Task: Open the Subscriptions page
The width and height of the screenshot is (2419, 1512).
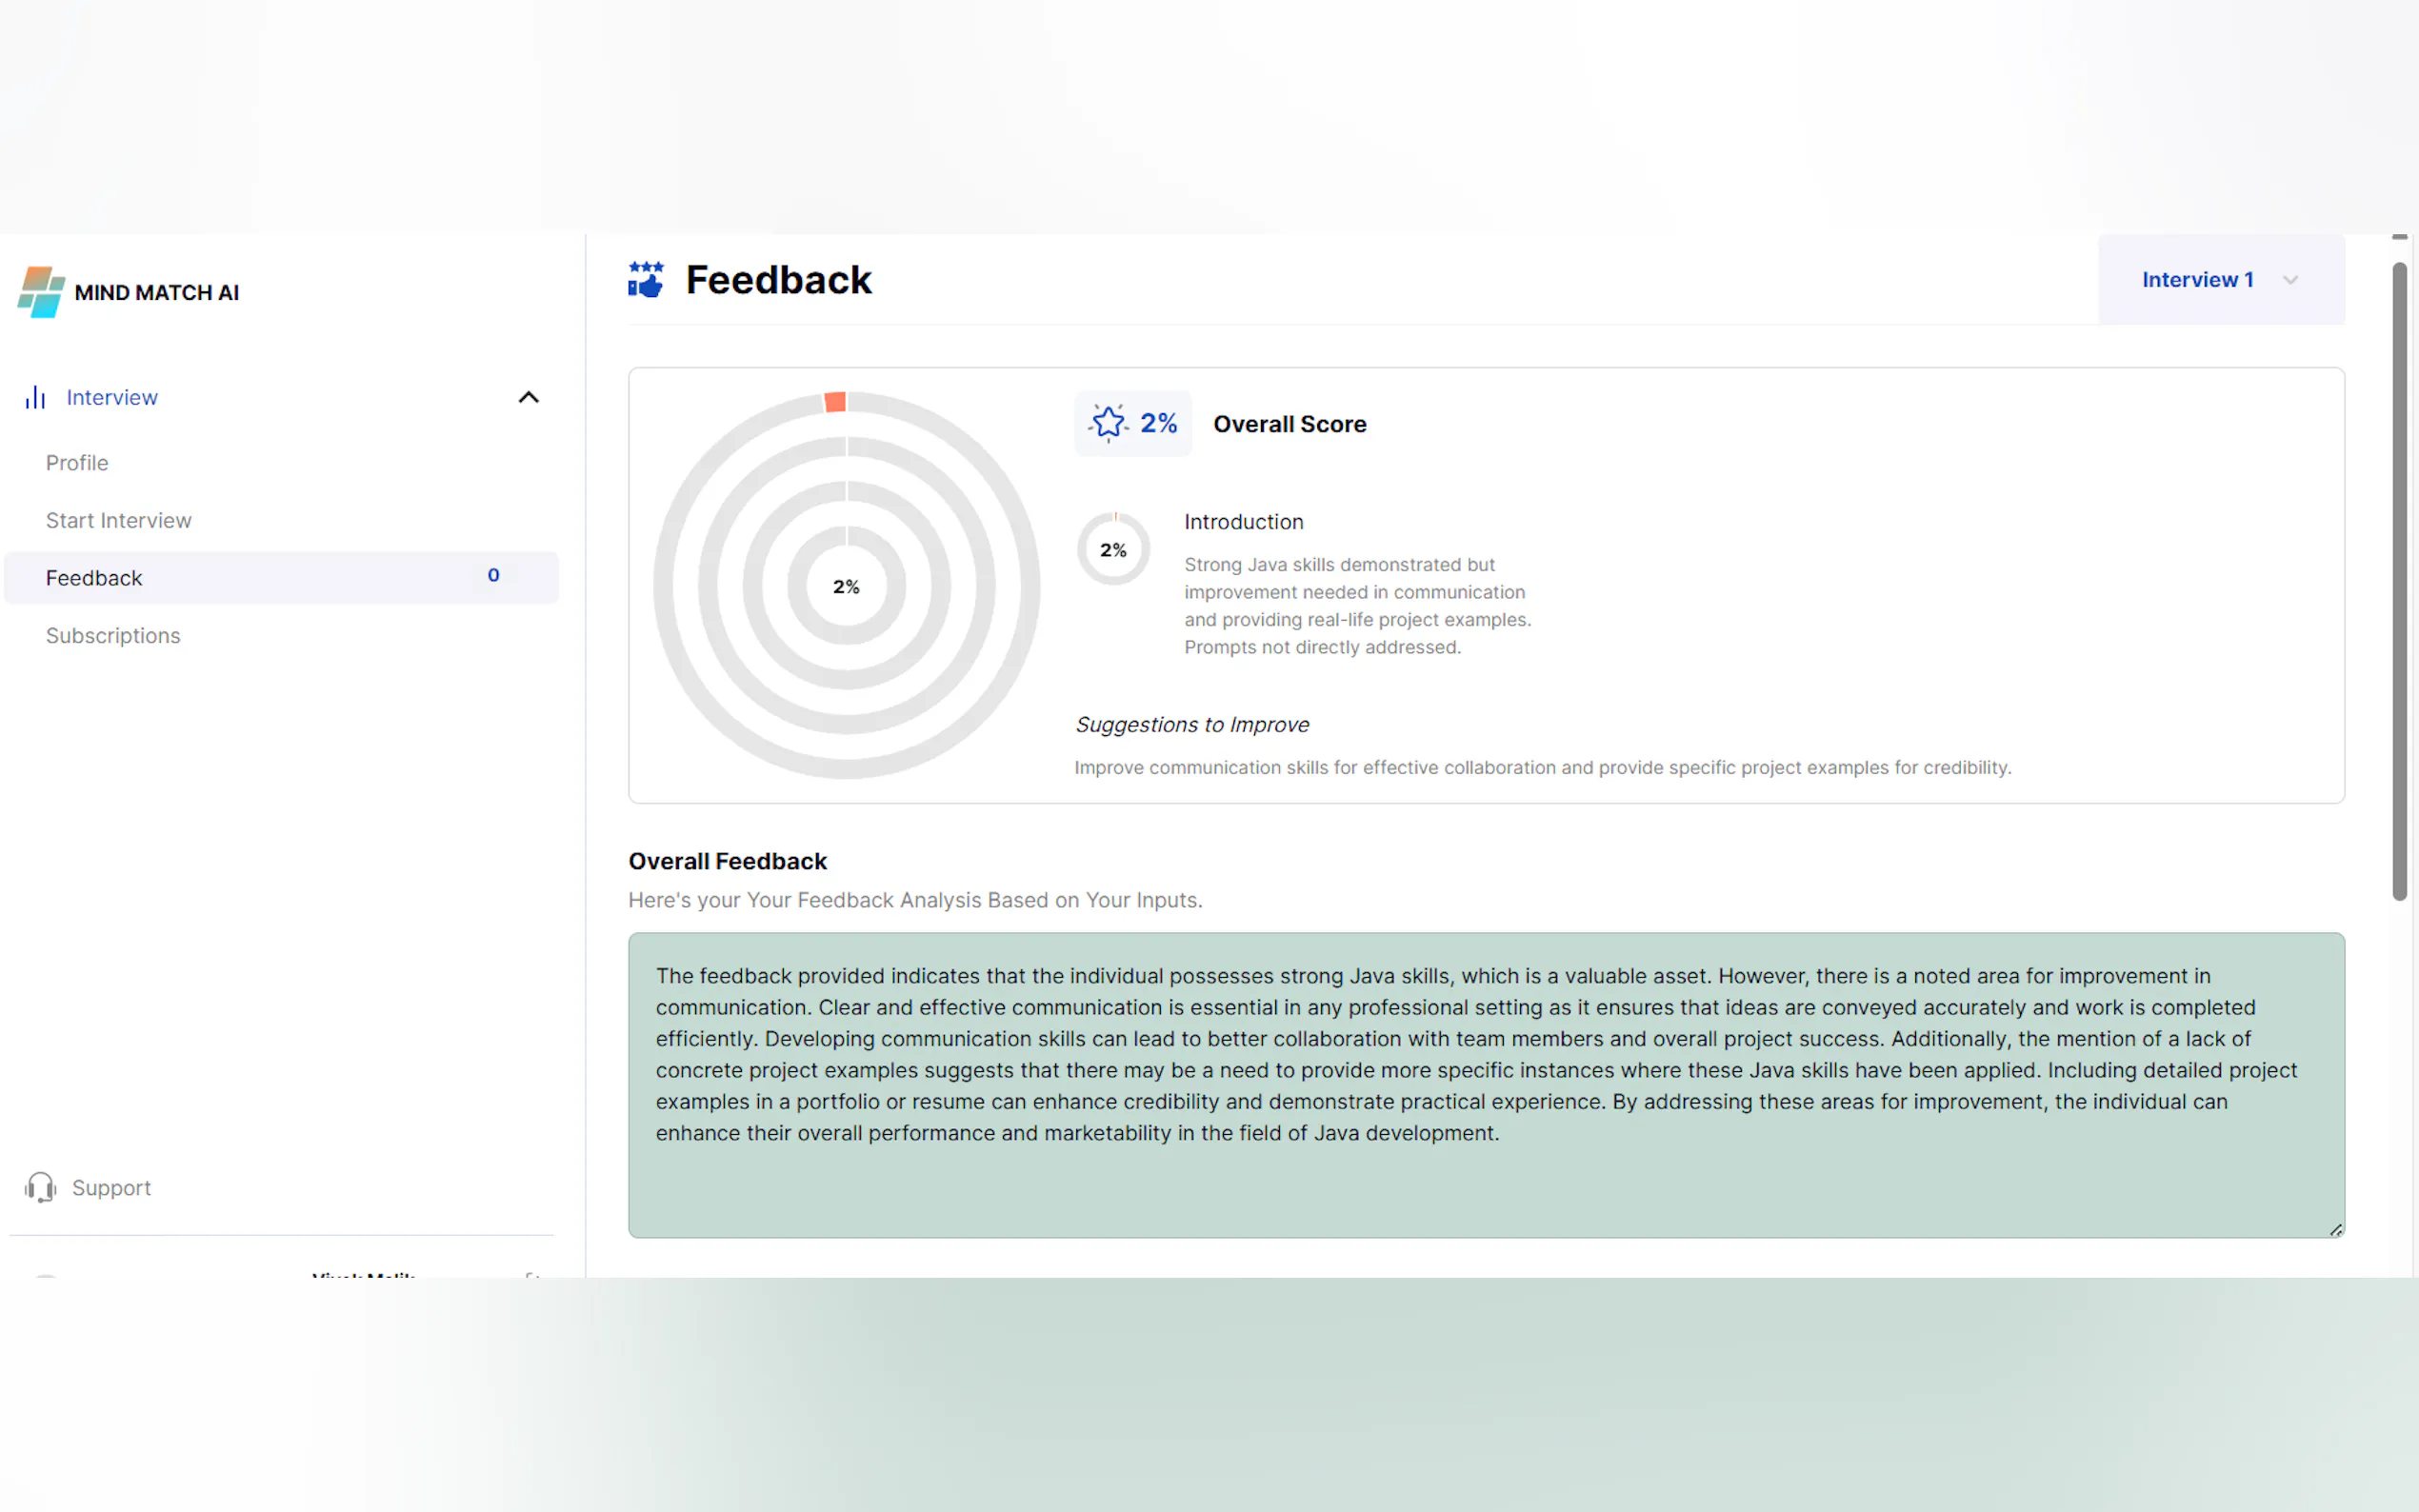Action: [x=113, y=635]
